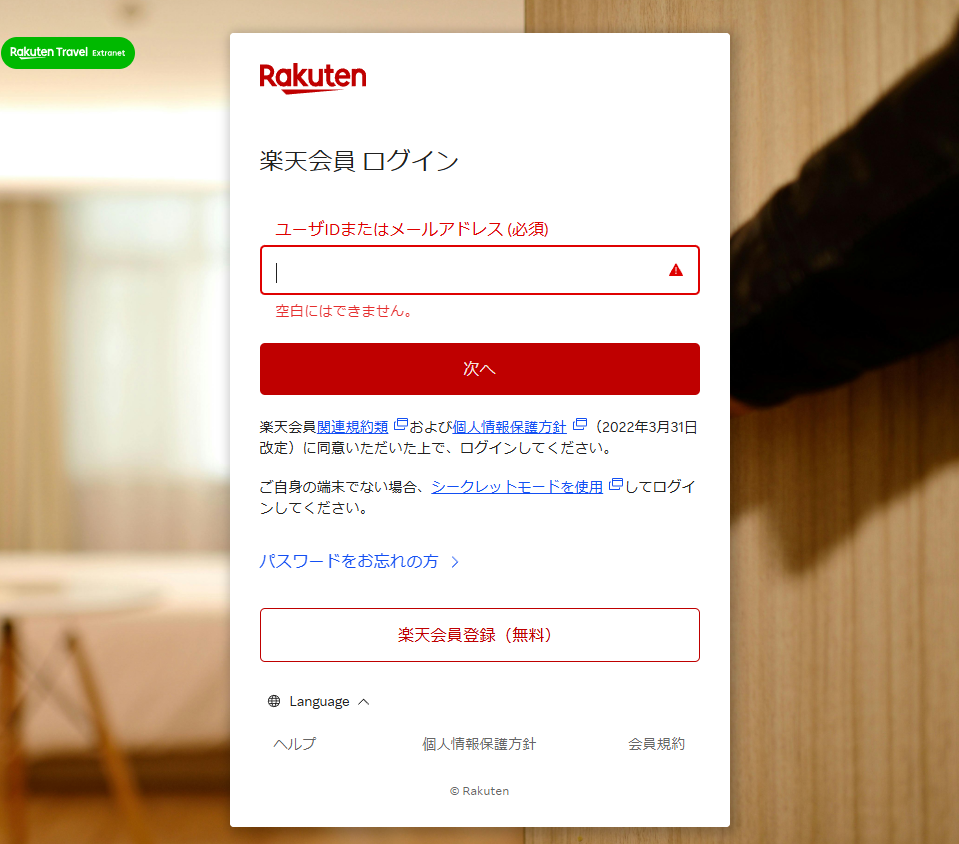Click the Rakuten Travel Extranet badge

tap(68, 53)
